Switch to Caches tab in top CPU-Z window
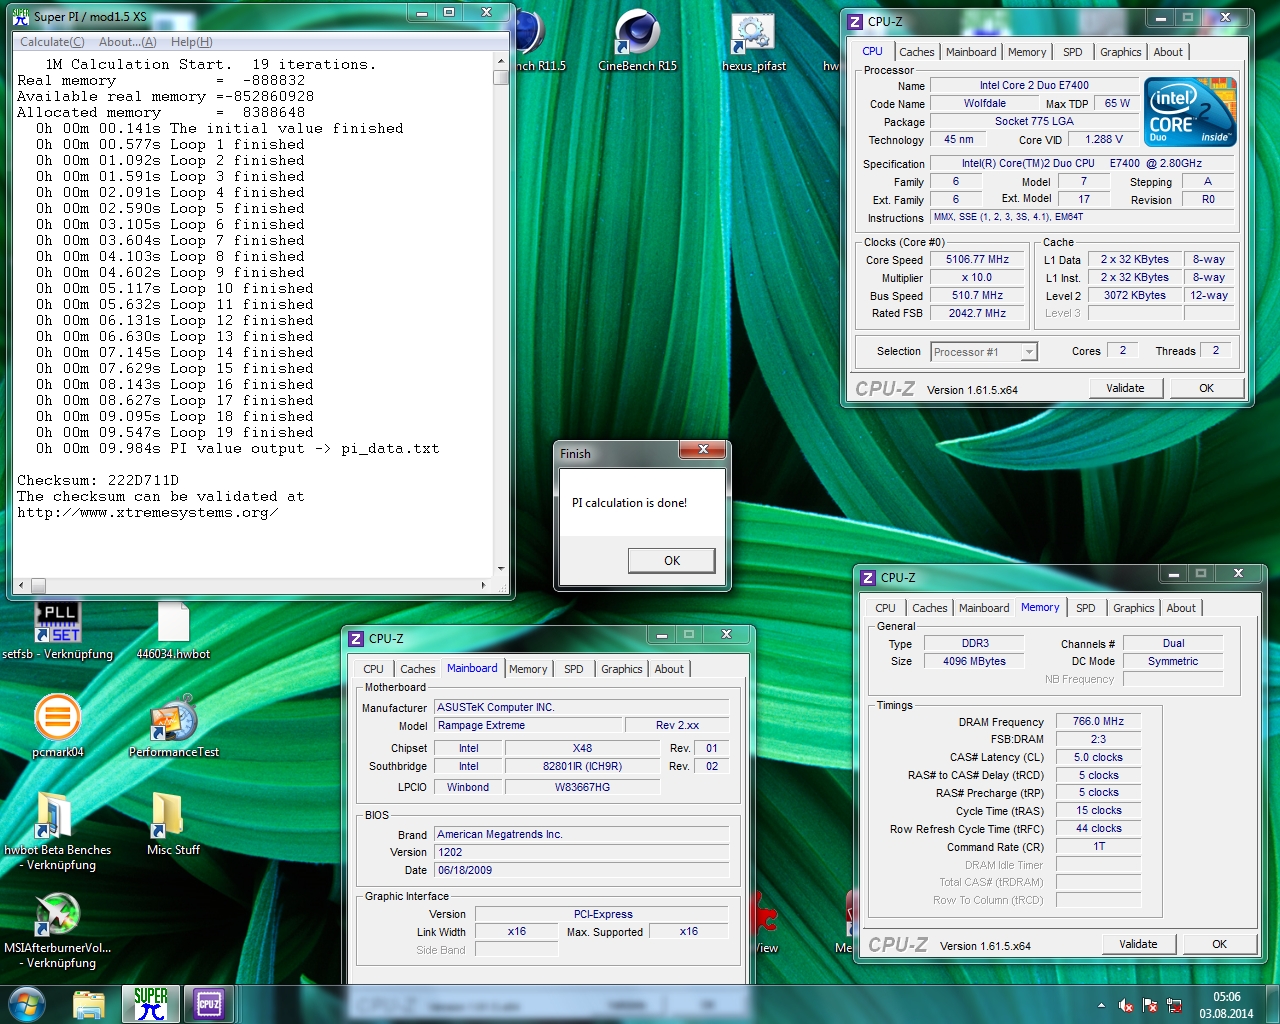1280x1024 pixels. tap(916, 52)
